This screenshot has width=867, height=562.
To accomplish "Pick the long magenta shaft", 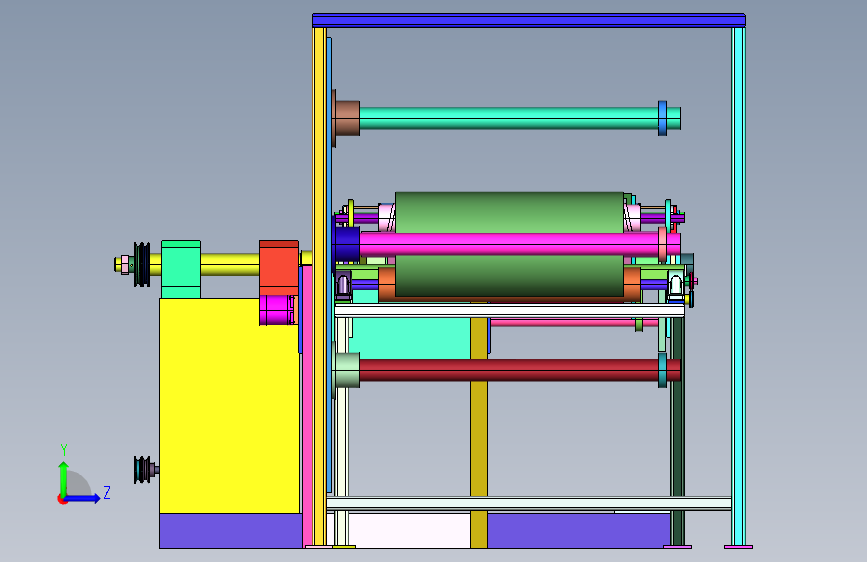I will coord(509,244).
